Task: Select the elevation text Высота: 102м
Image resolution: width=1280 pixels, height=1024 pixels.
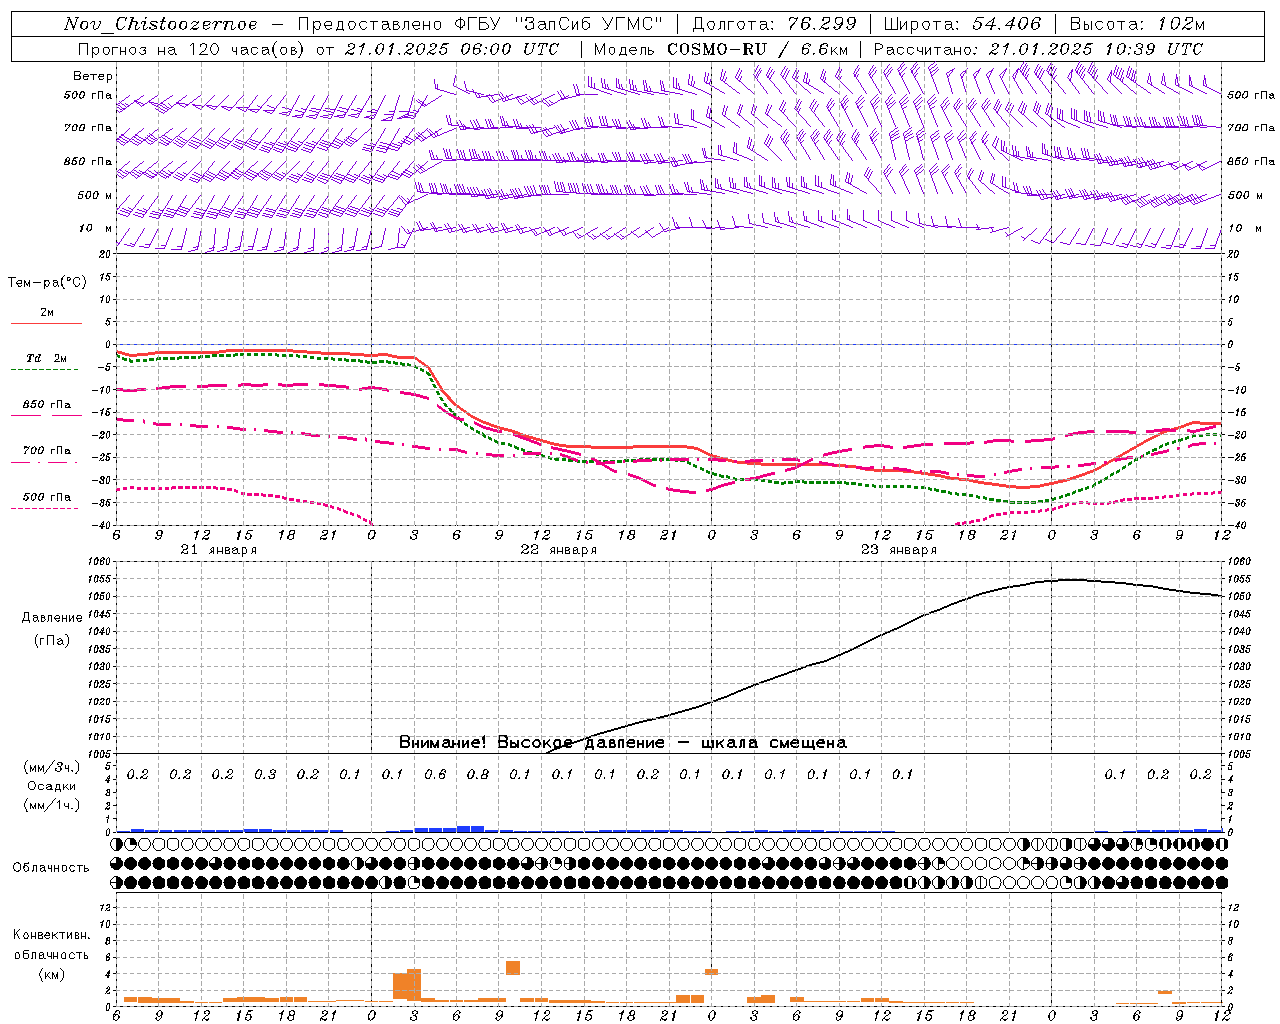Action: [x=1137, y=24]
